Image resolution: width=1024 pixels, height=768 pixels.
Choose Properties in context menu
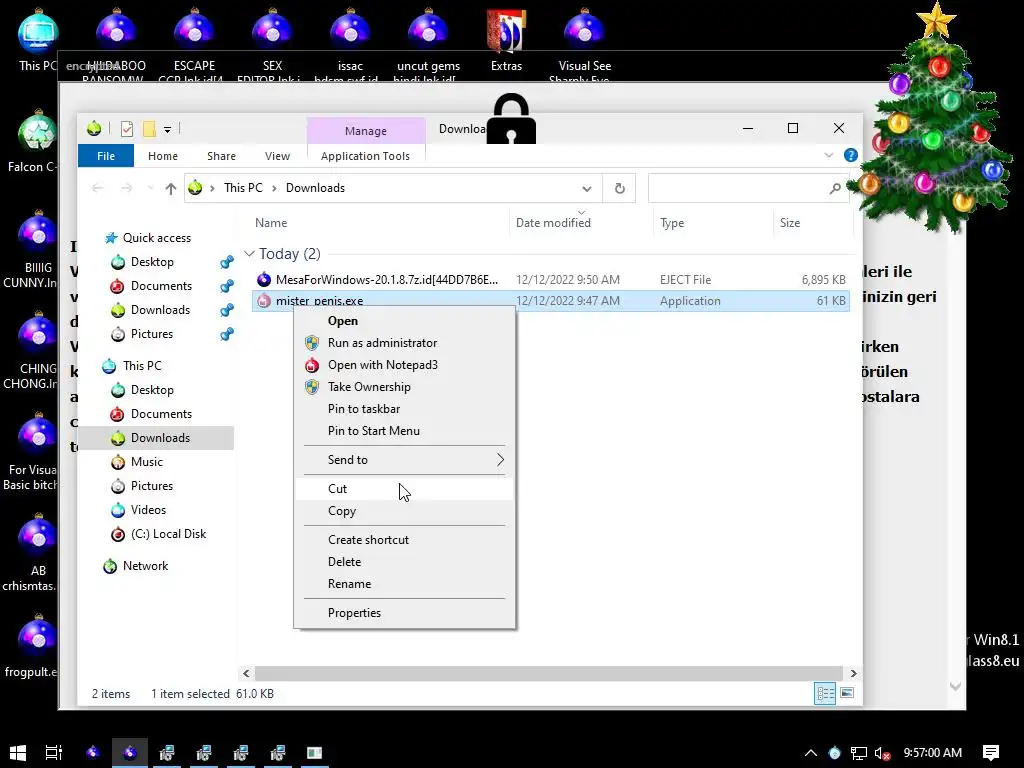tap(405, 613)
